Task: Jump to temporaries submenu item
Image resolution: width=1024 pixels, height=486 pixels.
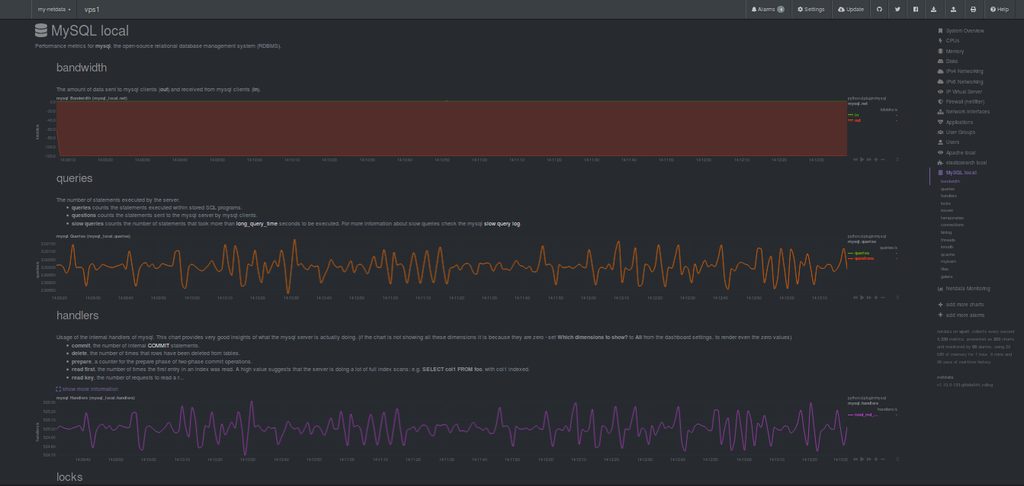Action: (952, 218)
